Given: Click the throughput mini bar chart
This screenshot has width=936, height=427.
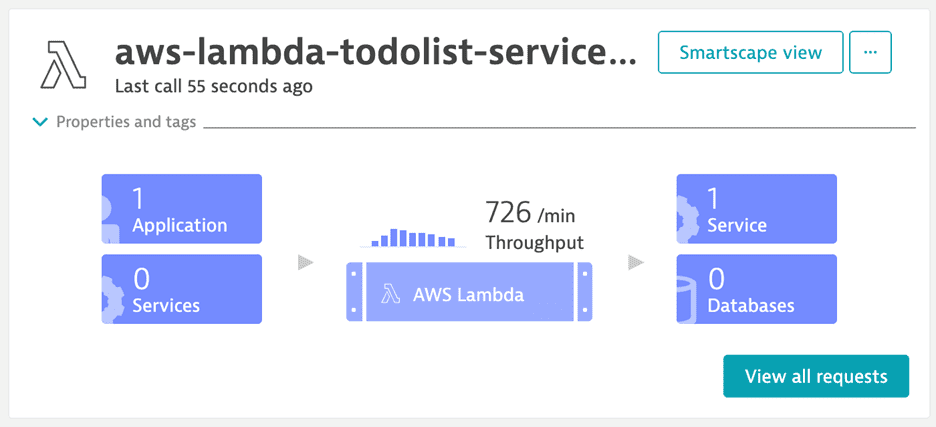Looking at the screenshot, I should pyautogui.click(x=413, y=238).
